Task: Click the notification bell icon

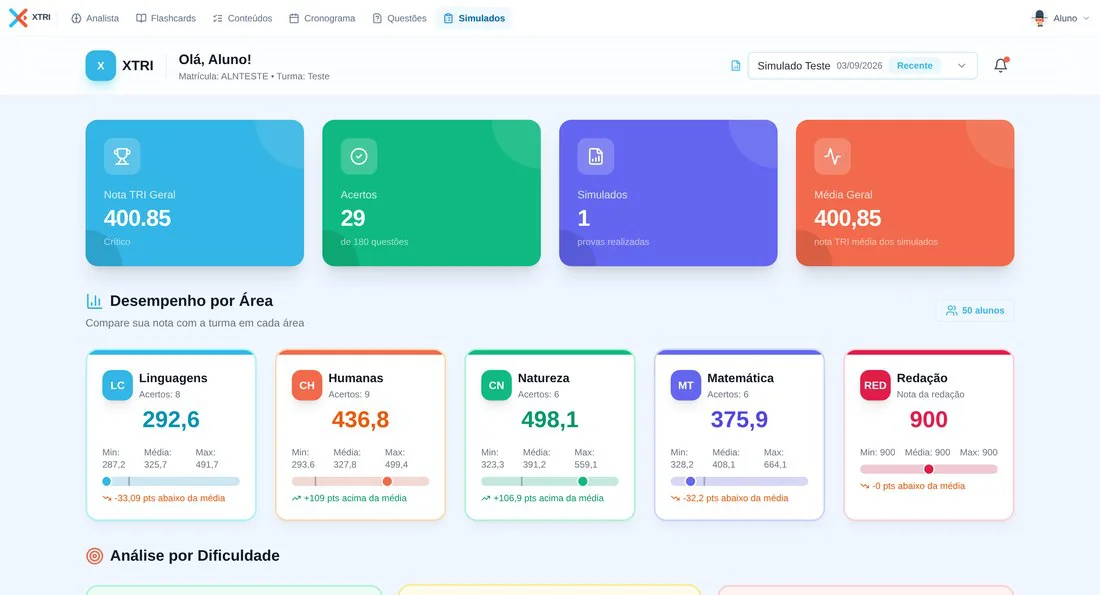Action: point(1000,65)
